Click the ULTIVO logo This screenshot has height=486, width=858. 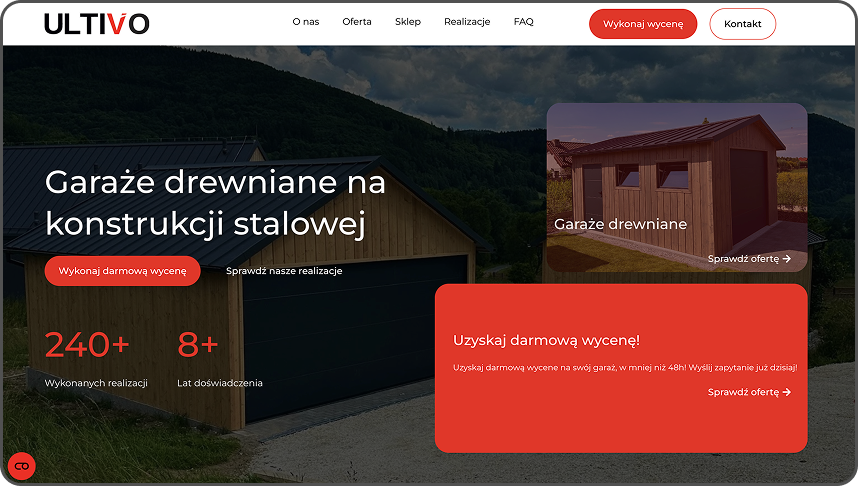97,23
